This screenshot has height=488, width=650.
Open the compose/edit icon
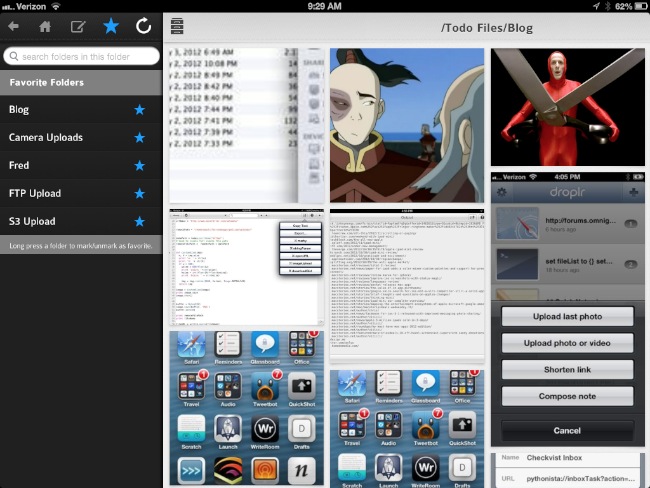click(78, 27)
